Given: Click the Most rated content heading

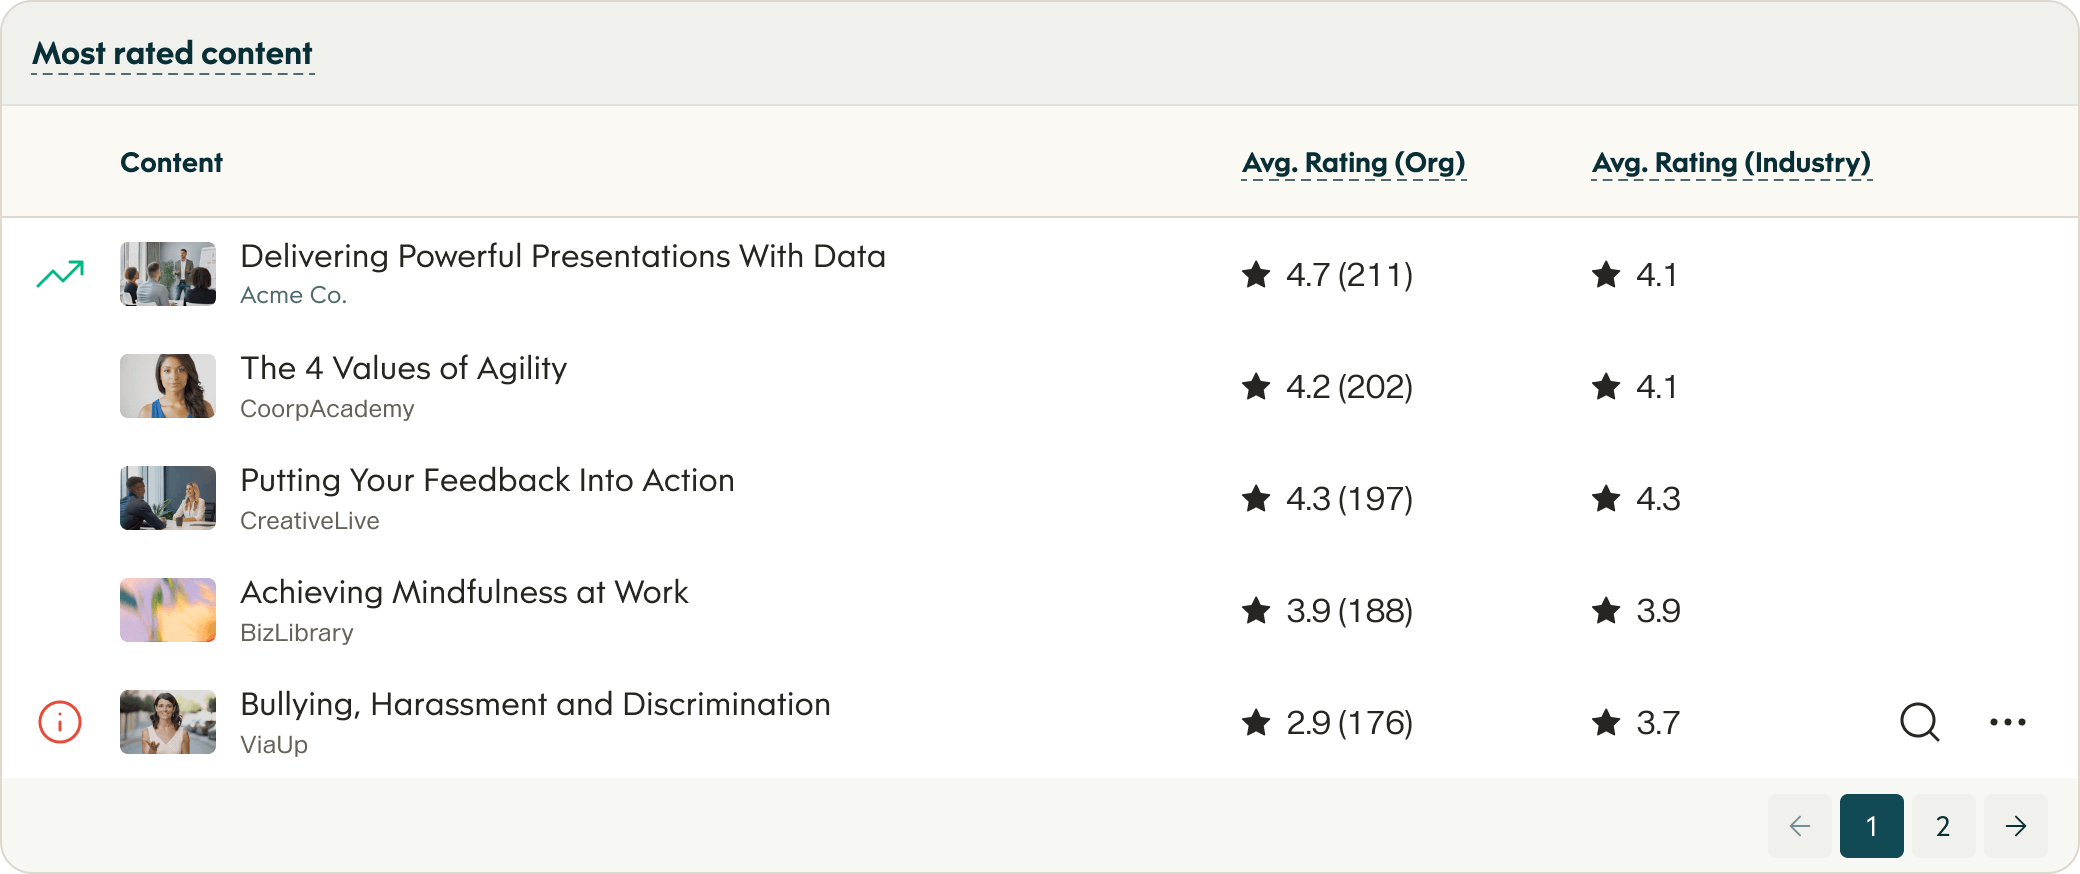Looking at the screenshot, I should pos(173,54).
